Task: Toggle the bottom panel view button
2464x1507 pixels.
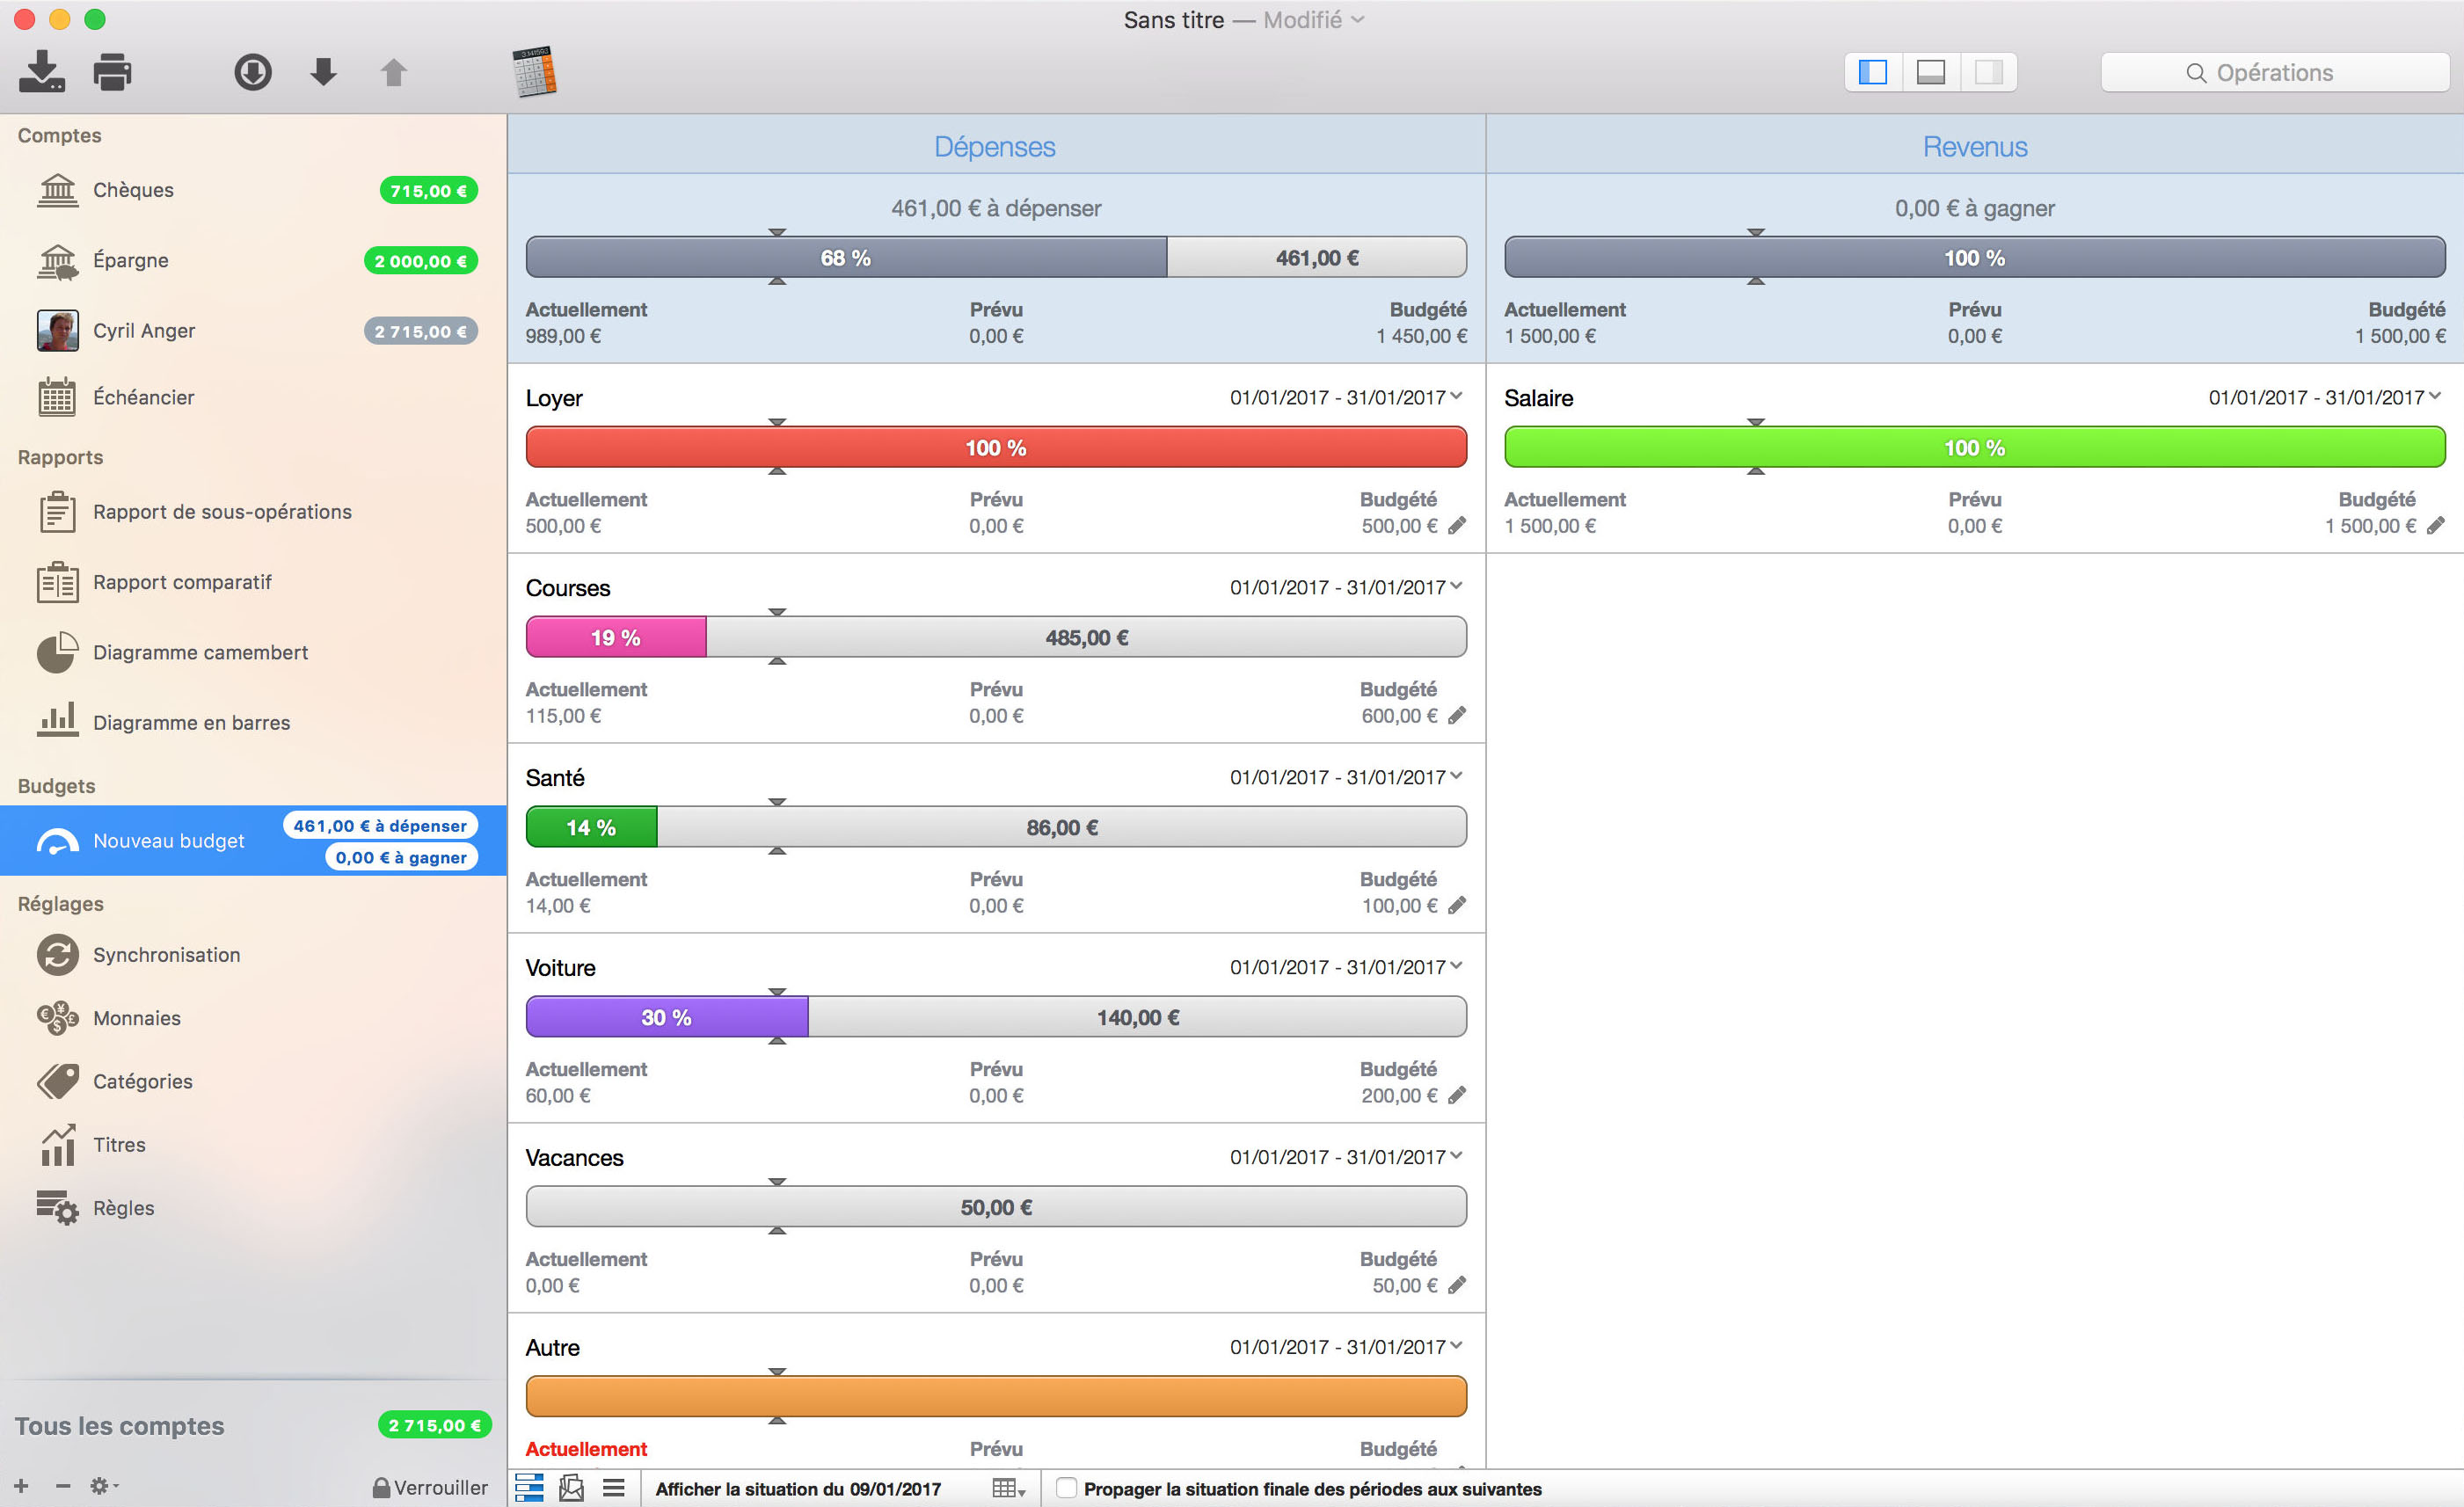Action: coord(1930,72)
